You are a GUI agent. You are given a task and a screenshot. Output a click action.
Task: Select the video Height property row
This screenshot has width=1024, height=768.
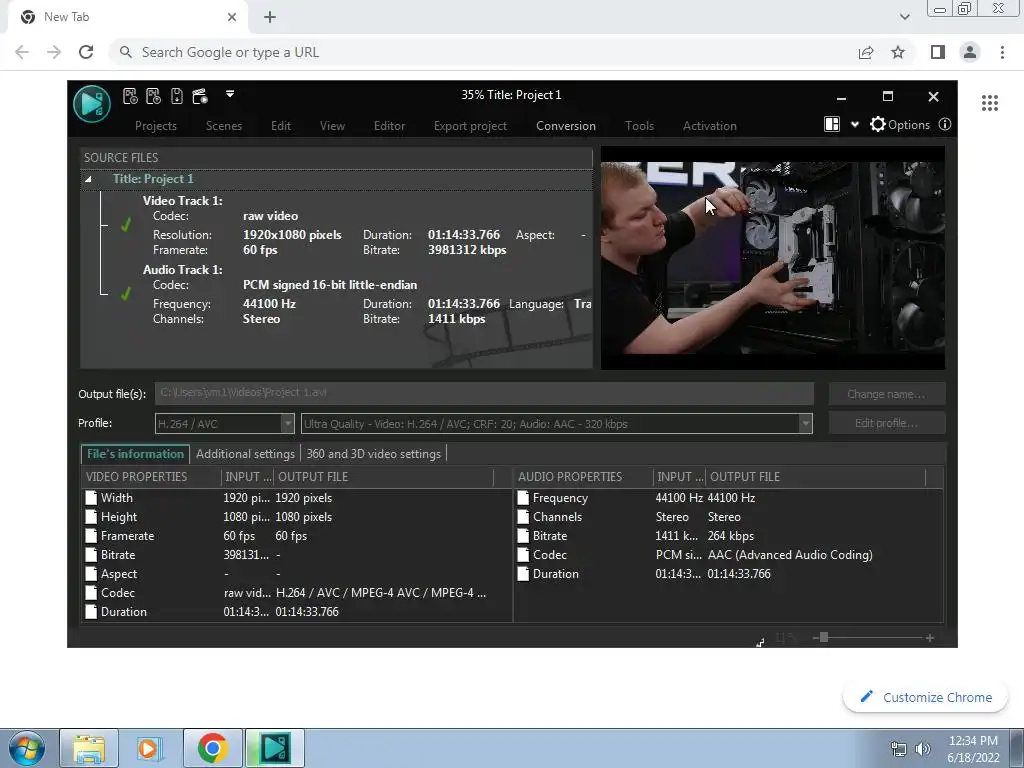click(x=296, y=517)
